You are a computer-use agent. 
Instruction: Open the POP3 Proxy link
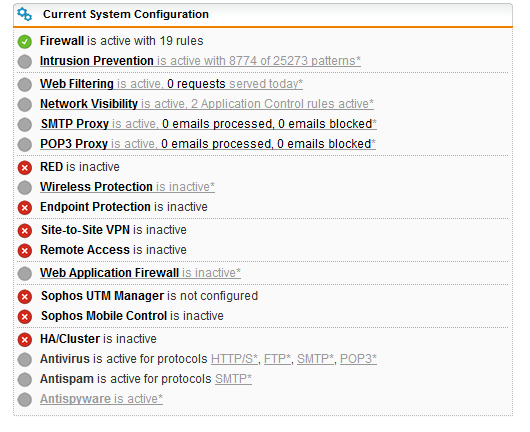208,144
